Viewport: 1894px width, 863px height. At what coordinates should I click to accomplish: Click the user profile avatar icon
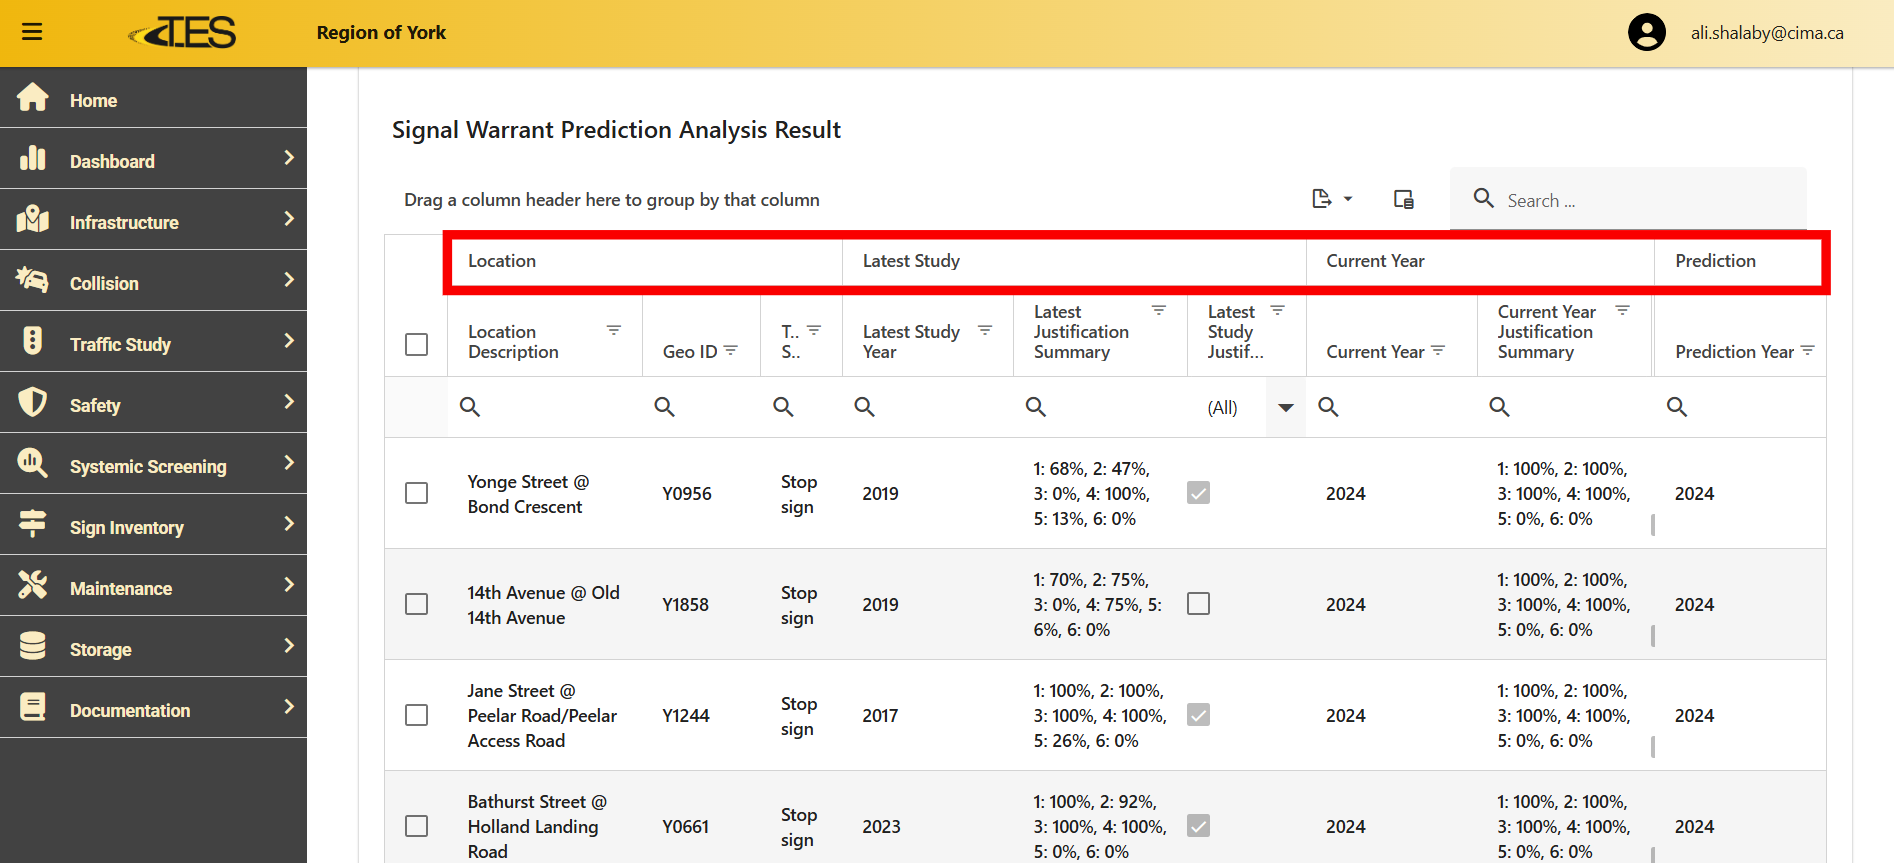tap(1646, 32)
